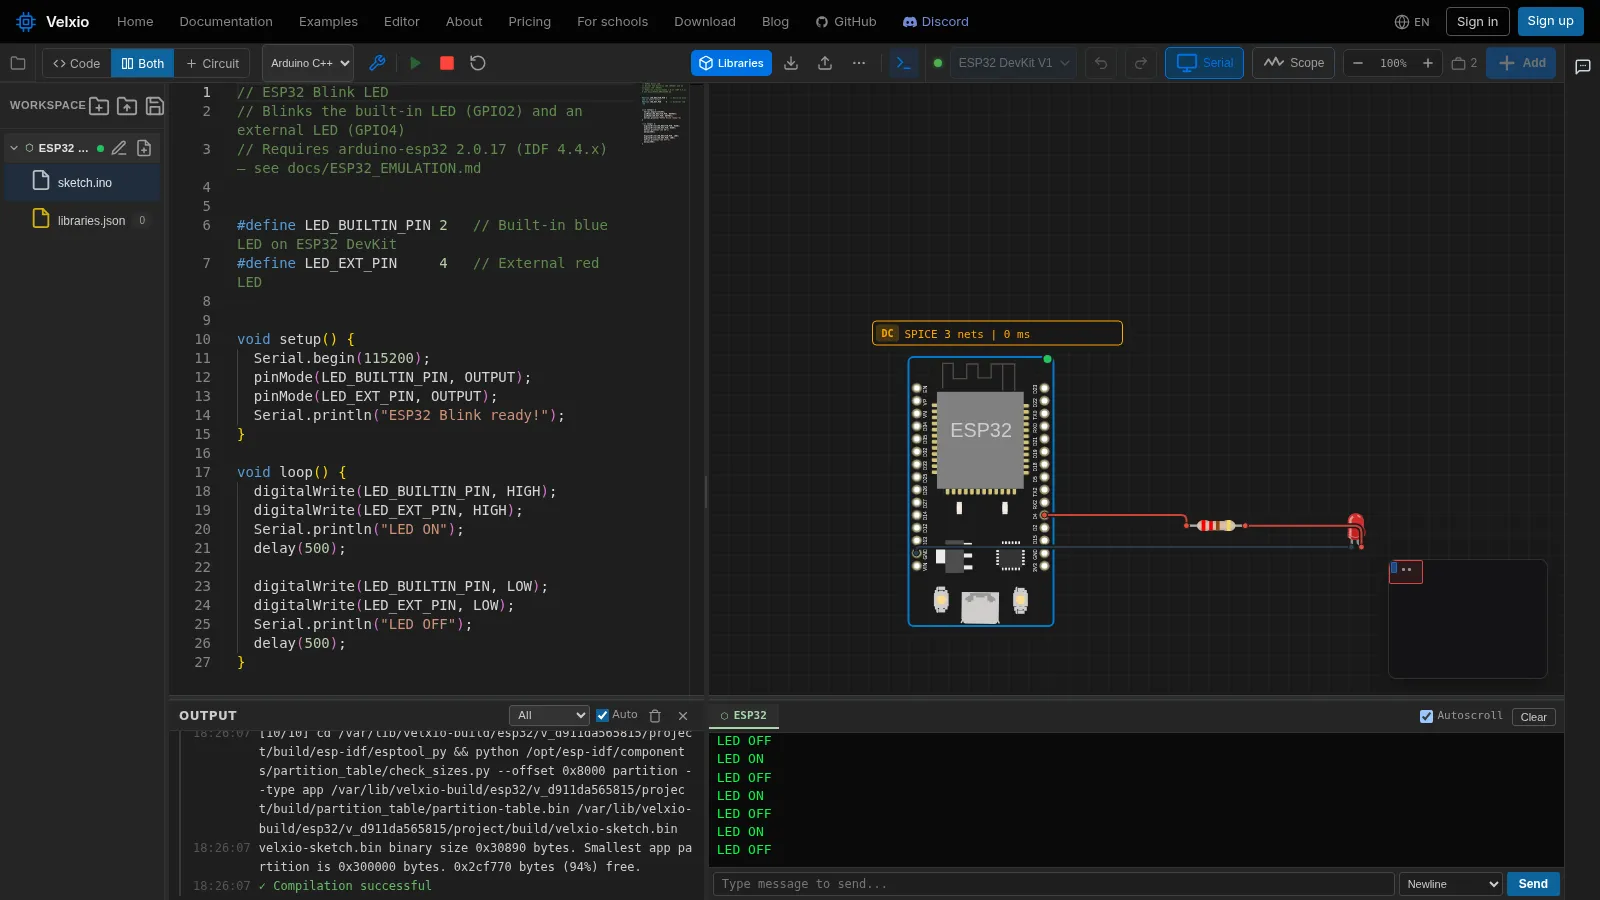Image resolution: width=1600 pixels, height=900 pixels.
Task: Reset the simulation with reload icon
Action: (478, 63)
